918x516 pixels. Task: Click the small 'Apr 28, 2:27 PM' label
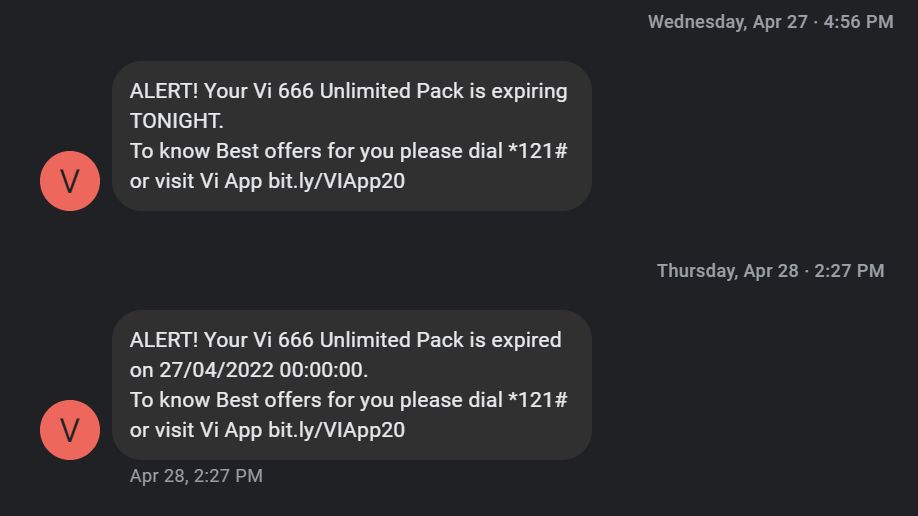click(x=196, y=476)
